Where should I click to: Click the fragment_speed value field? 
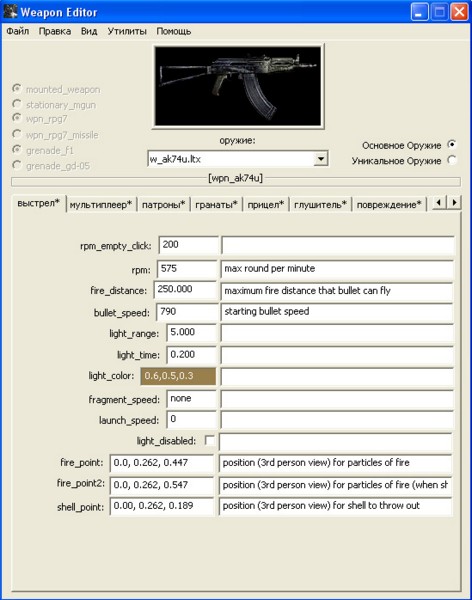pos(191,399)
